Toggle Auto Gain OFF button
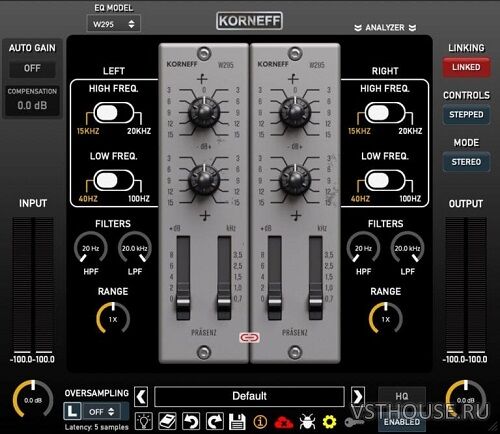The width and height of the screenshot is (500, 434). coord(32,69)
